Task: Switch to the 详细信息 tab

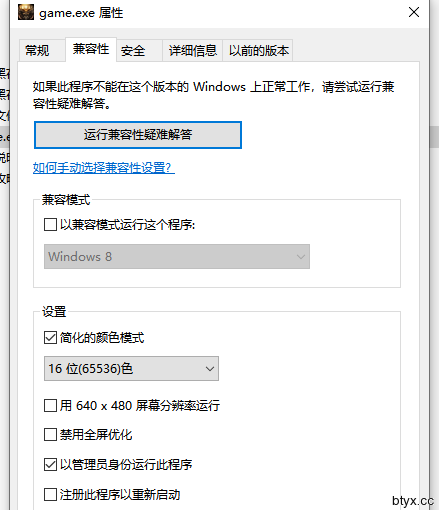Action: (x=193, y=51)
